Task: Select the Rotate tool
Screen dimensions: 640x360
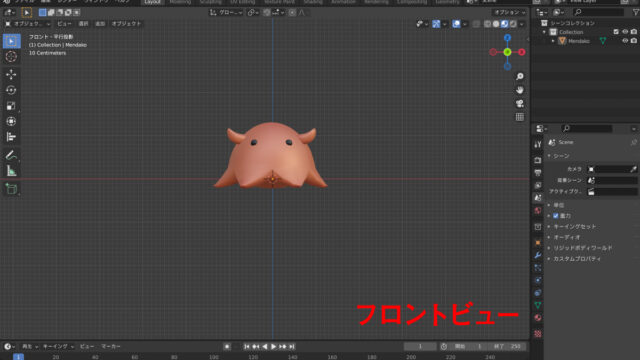Action: 11,90
